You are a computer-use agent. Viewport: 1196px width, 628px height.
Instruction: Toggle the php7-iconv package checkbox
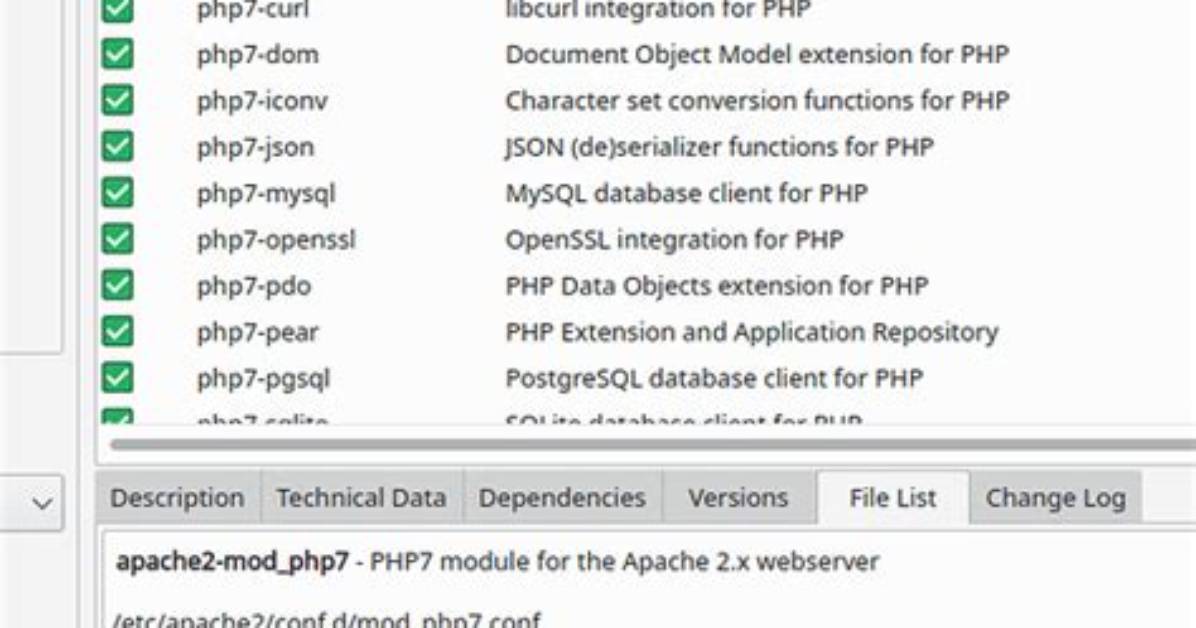coord(117,101)
